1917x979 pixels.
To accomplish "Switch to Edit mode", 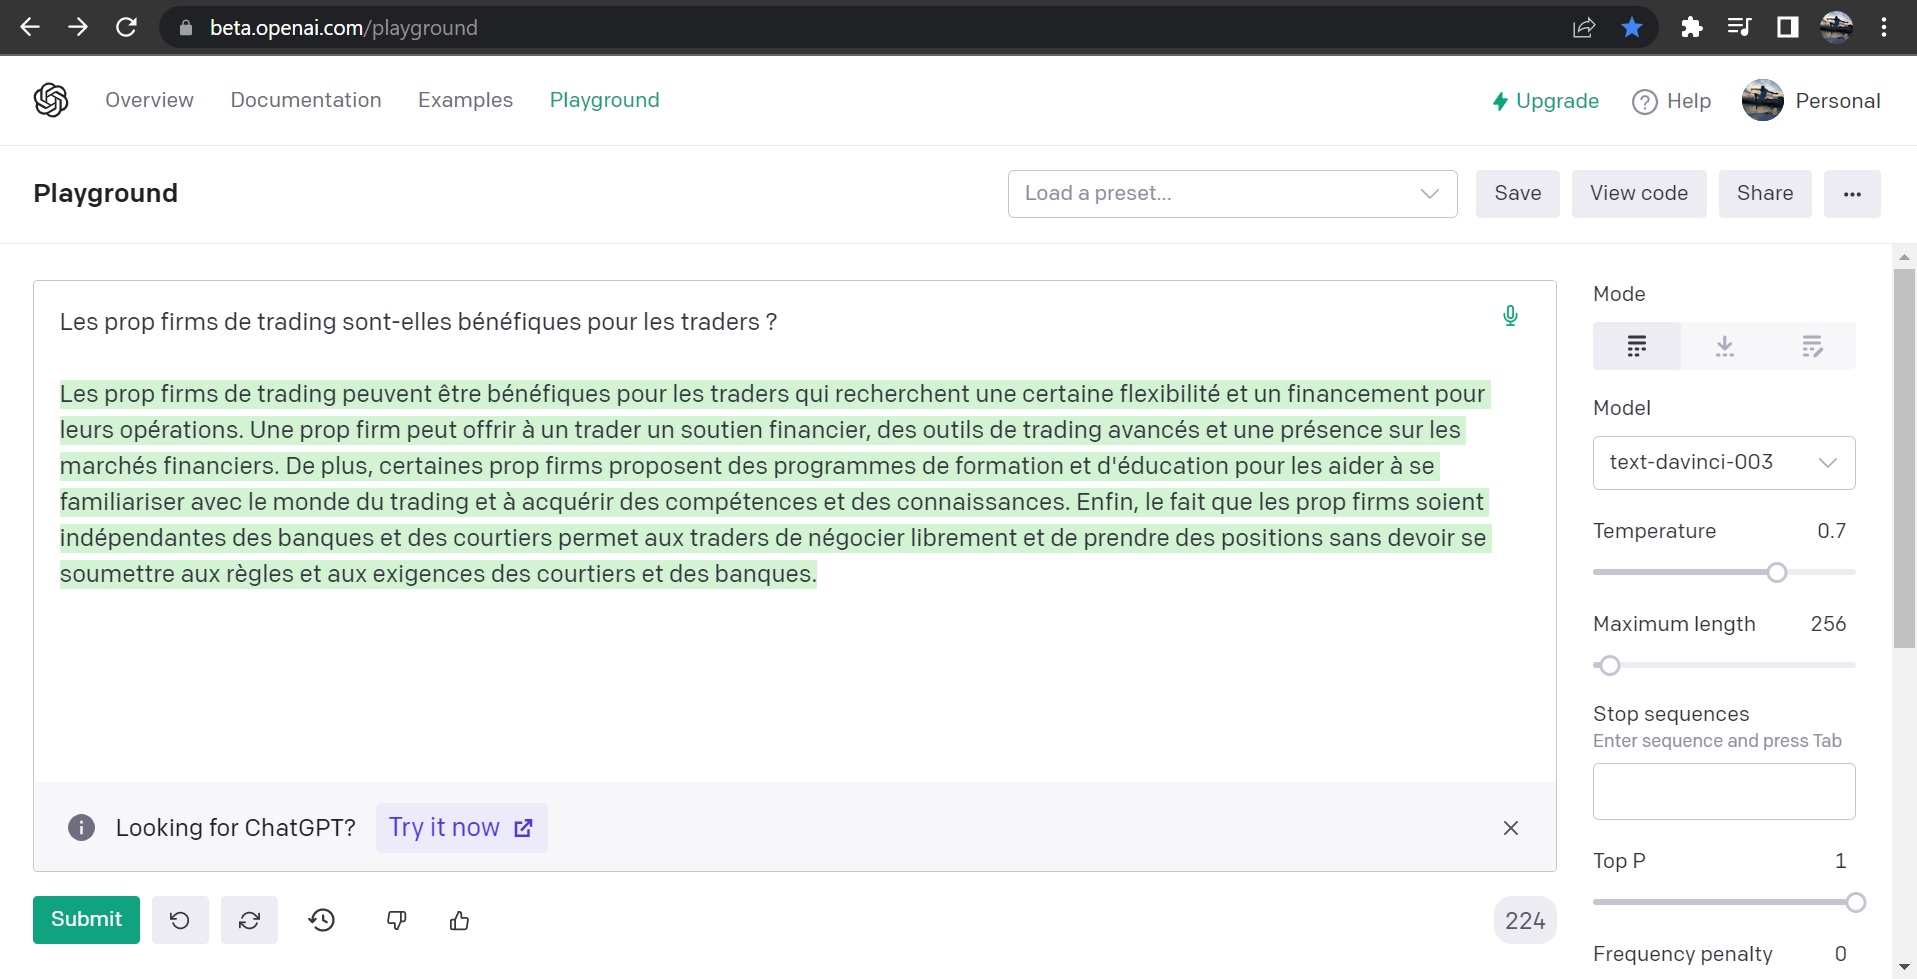I will point(1812,347).
